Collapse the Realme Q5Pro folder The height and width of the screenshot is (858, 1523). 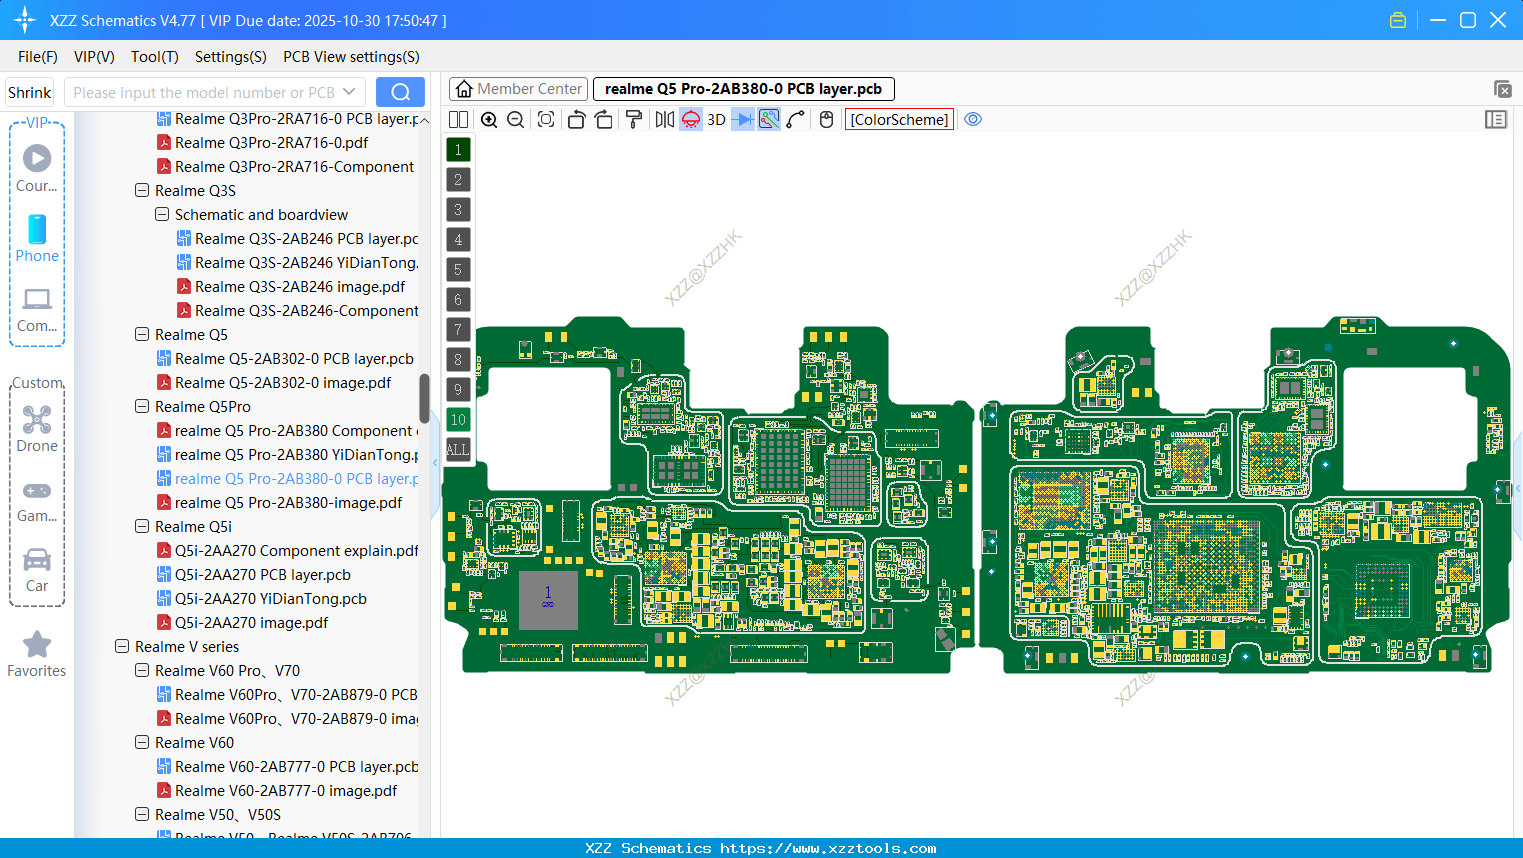[141, 406]
